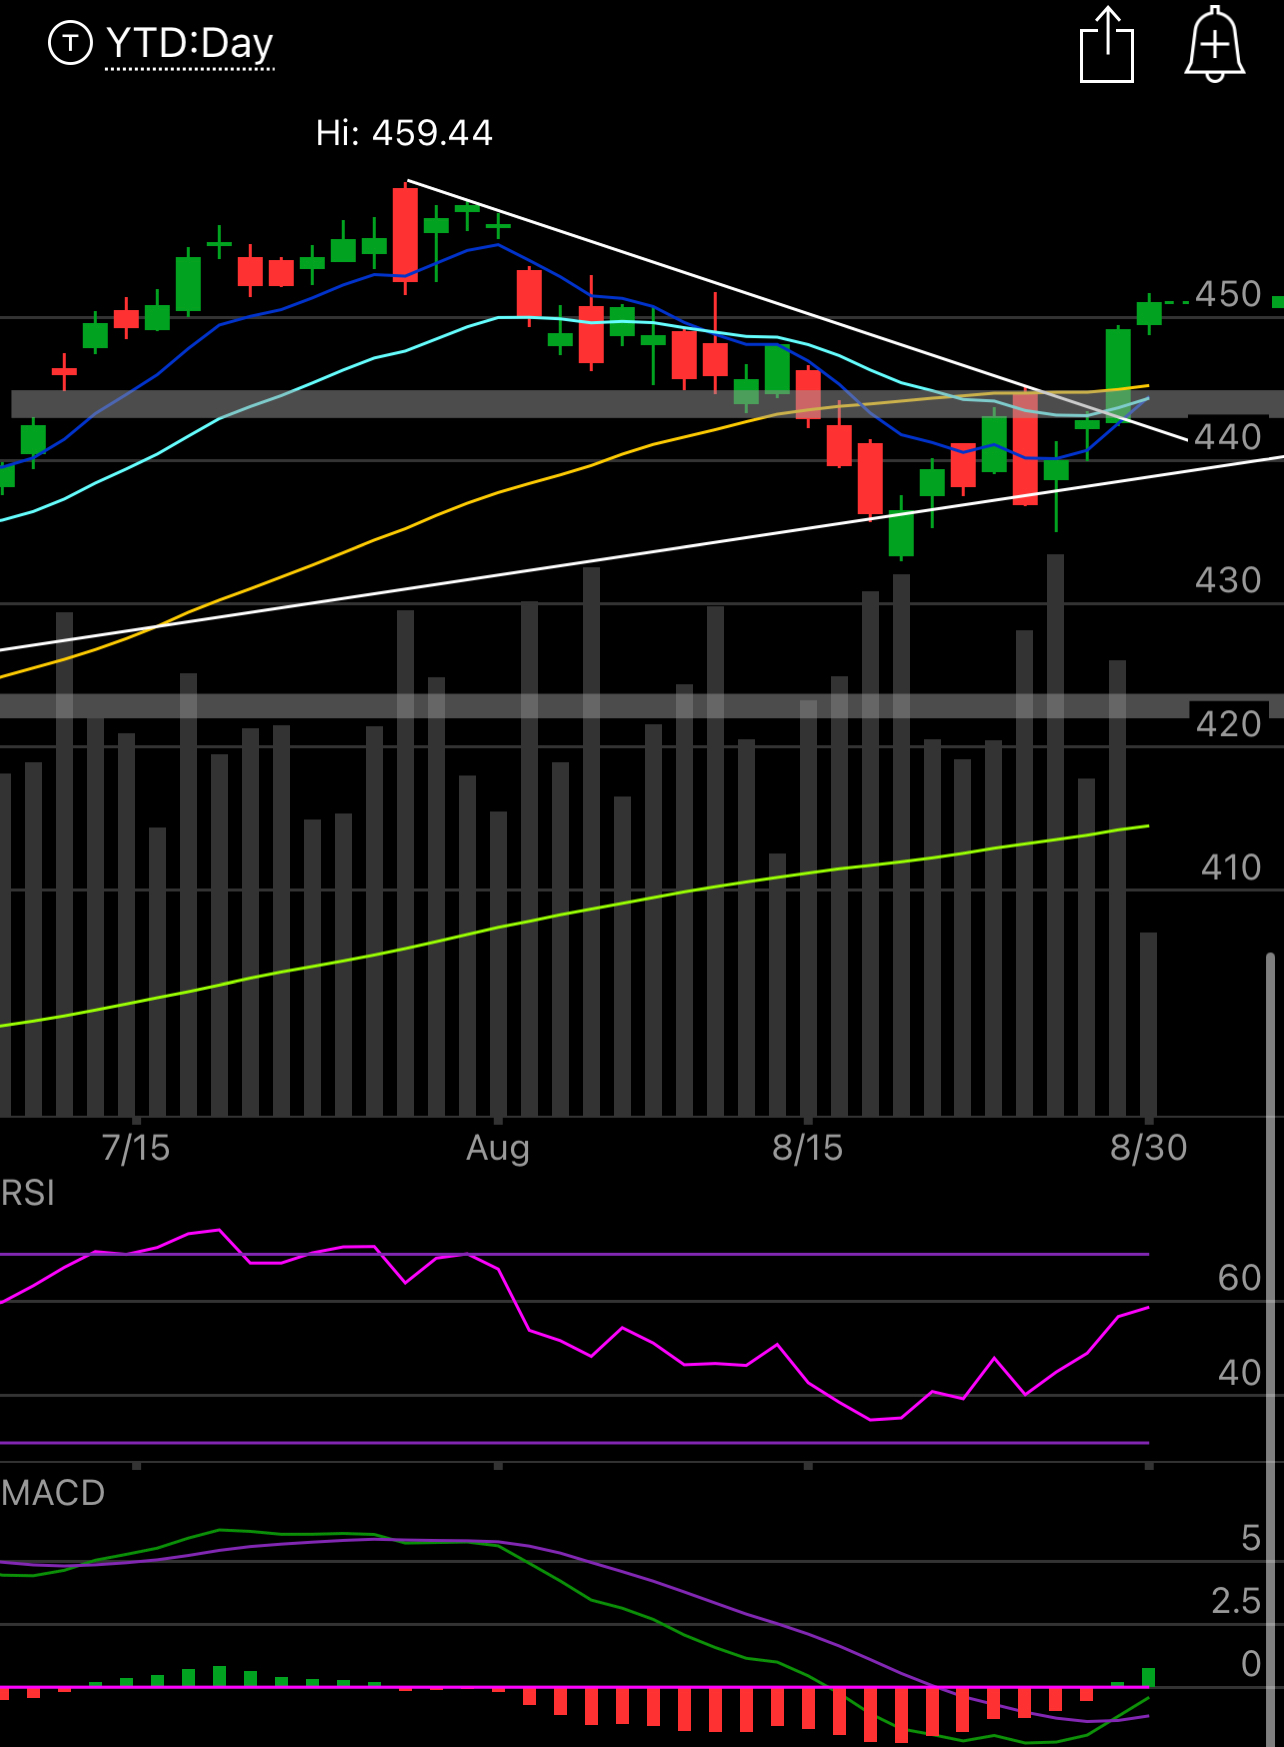Click the 410 price axis label
Image resolution: width=1284 pixels, height=1747 pixels.
pyautogui.click(x=1231, y=867)
